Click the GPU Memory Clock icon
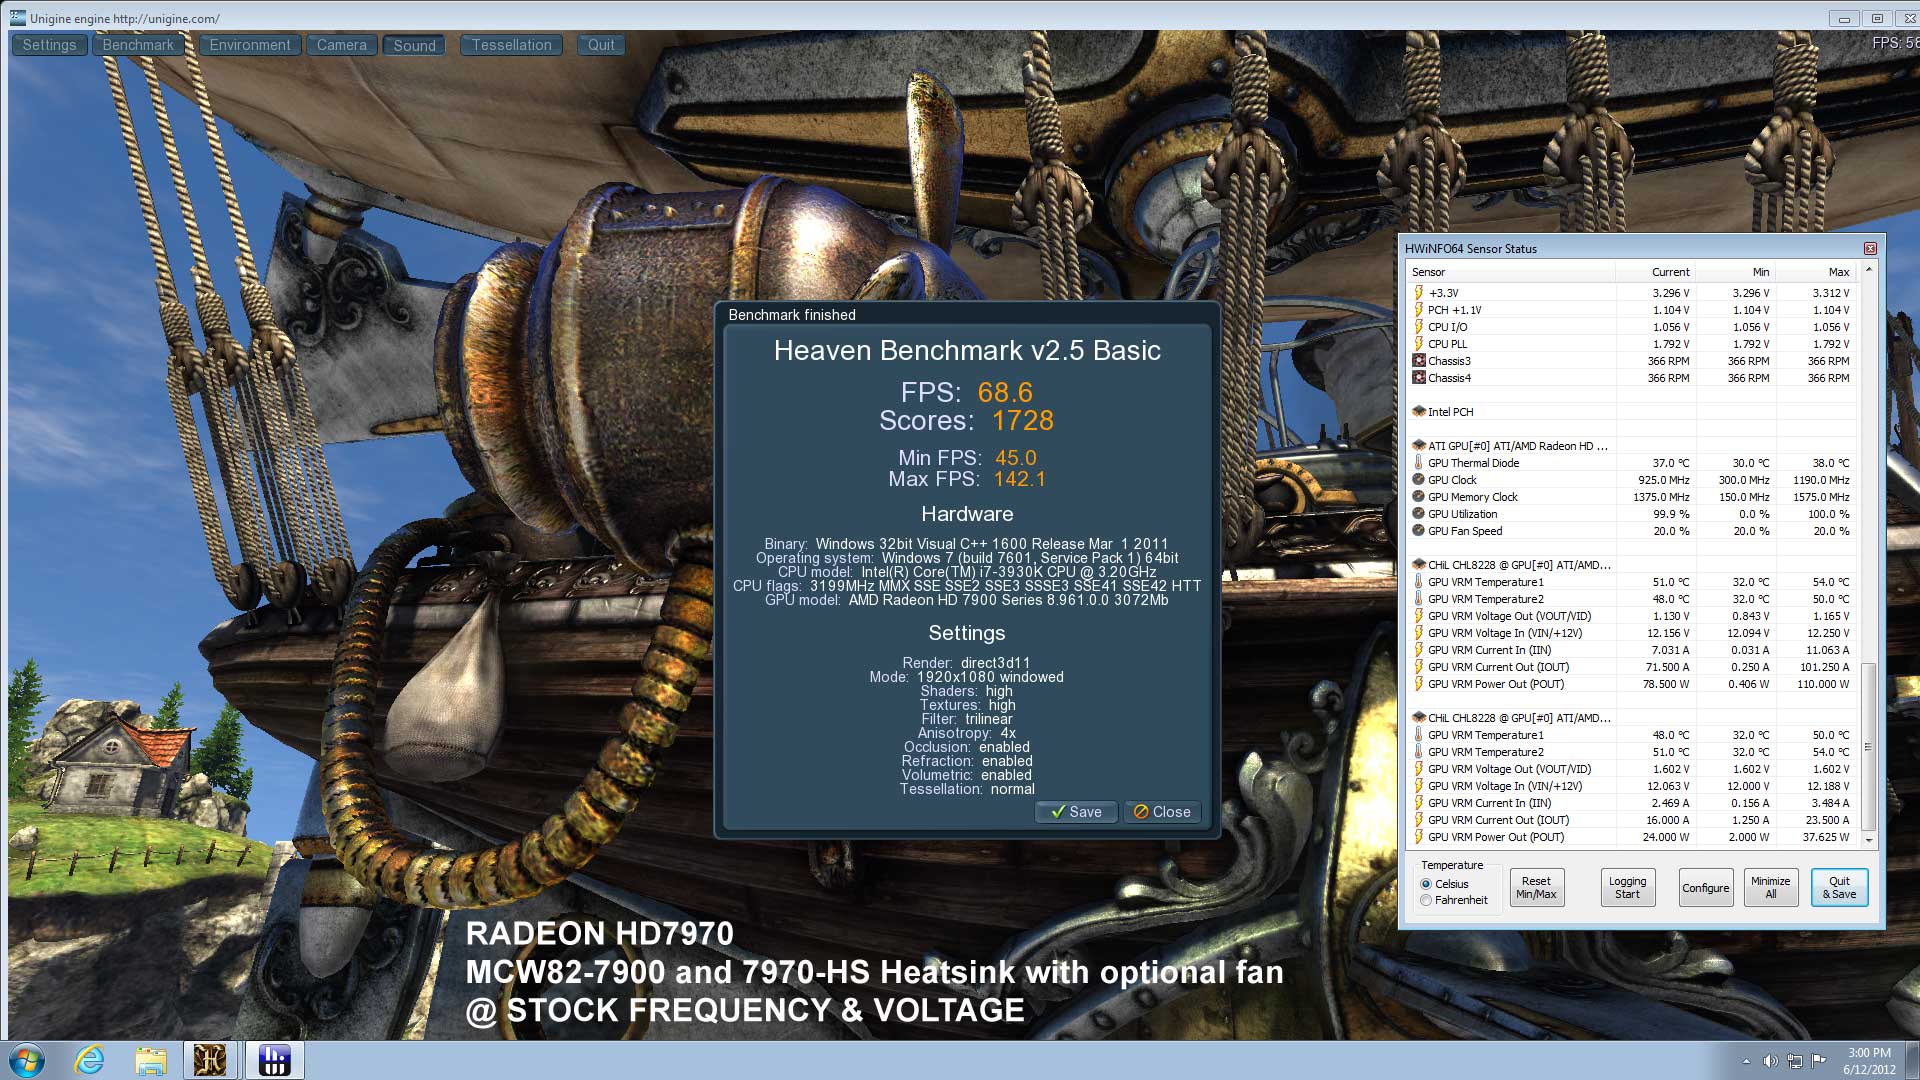This screenshot has width=1920, height=1080. pos(1418,497)
